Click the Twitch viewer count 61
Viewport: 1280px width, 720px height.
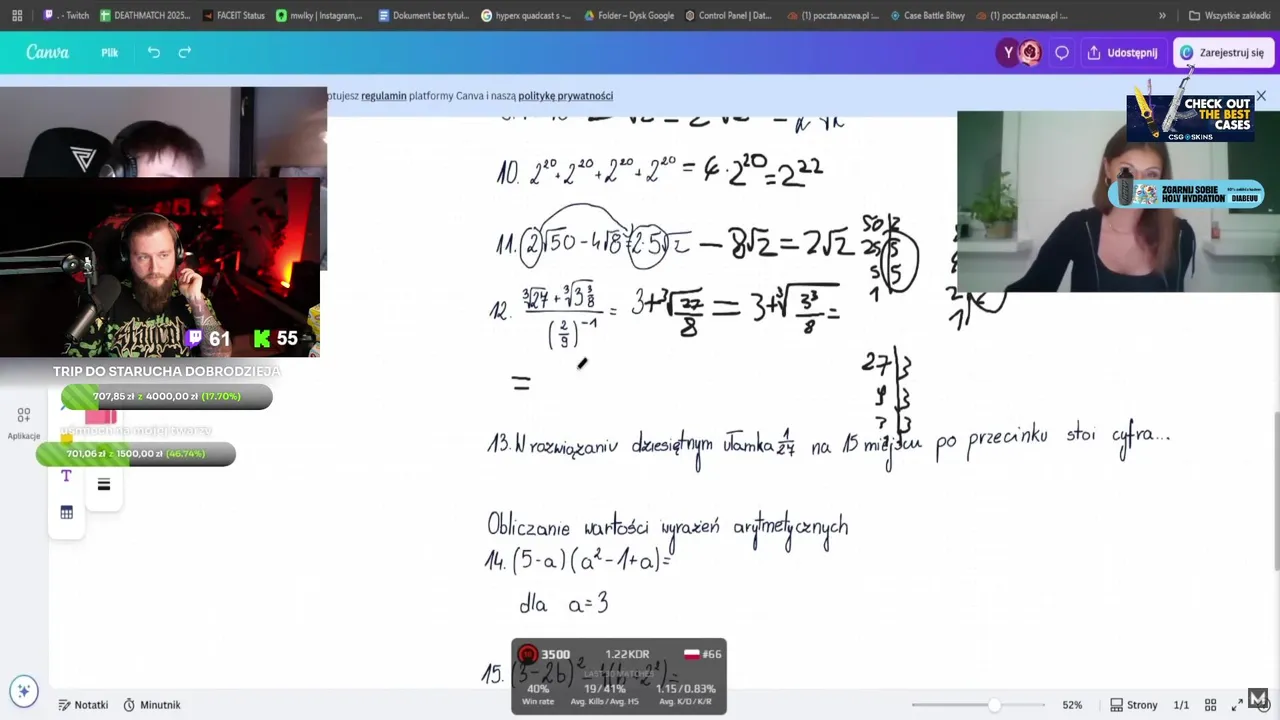pos(209,339)
